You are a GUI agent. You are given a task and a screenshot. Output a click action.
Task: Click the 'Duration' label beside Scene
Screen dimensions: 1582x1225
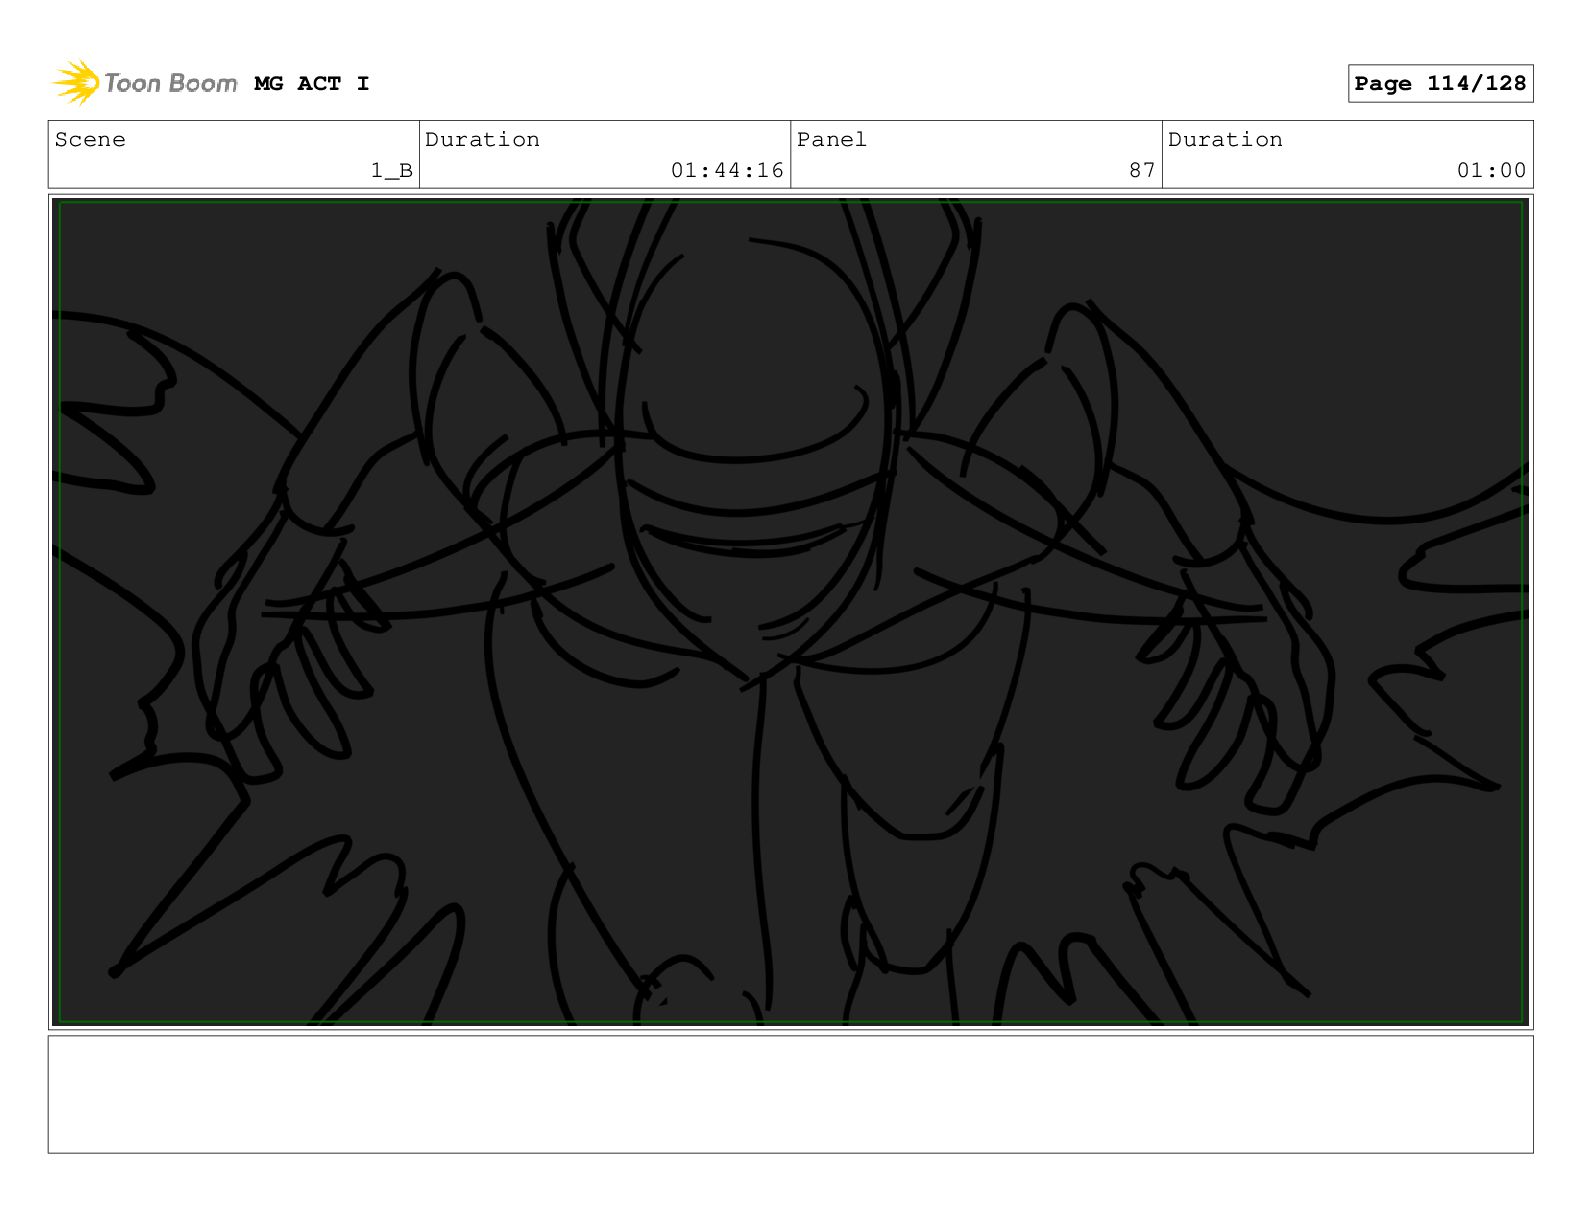click(x=482, y=140)
